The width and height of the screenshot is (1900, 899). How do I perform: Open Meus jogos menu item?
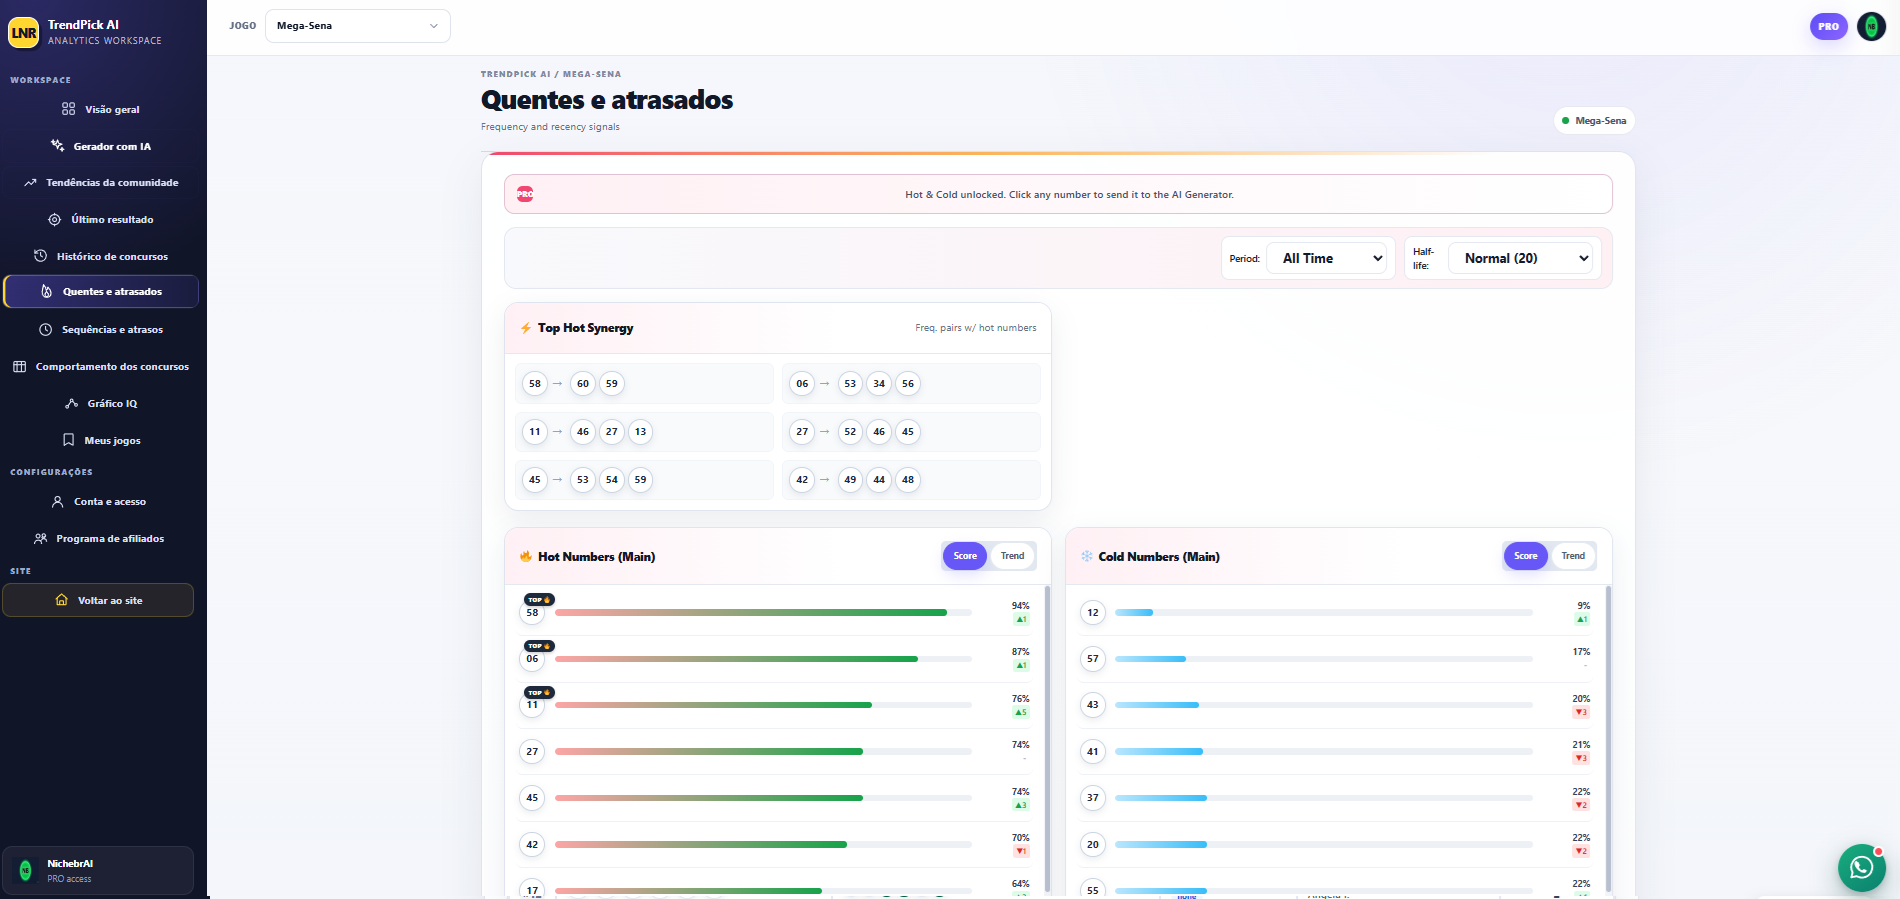pyautogui.click(x=100, y=440)
